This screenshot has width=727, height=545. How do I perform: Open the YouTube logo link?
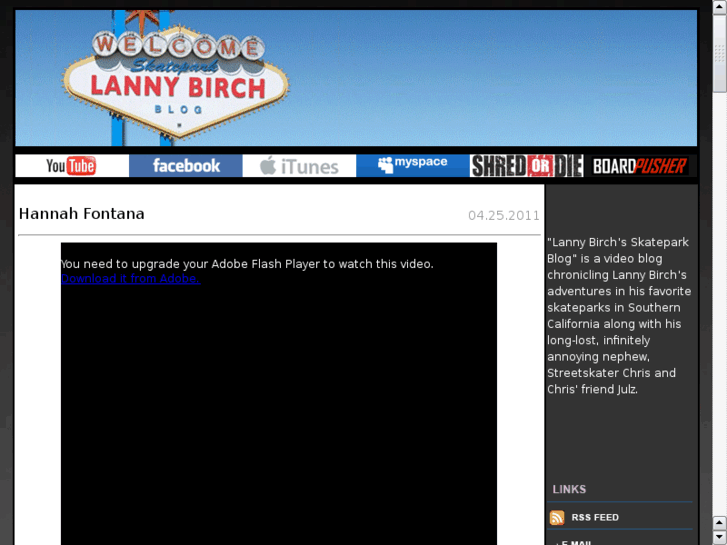point(72,166)
